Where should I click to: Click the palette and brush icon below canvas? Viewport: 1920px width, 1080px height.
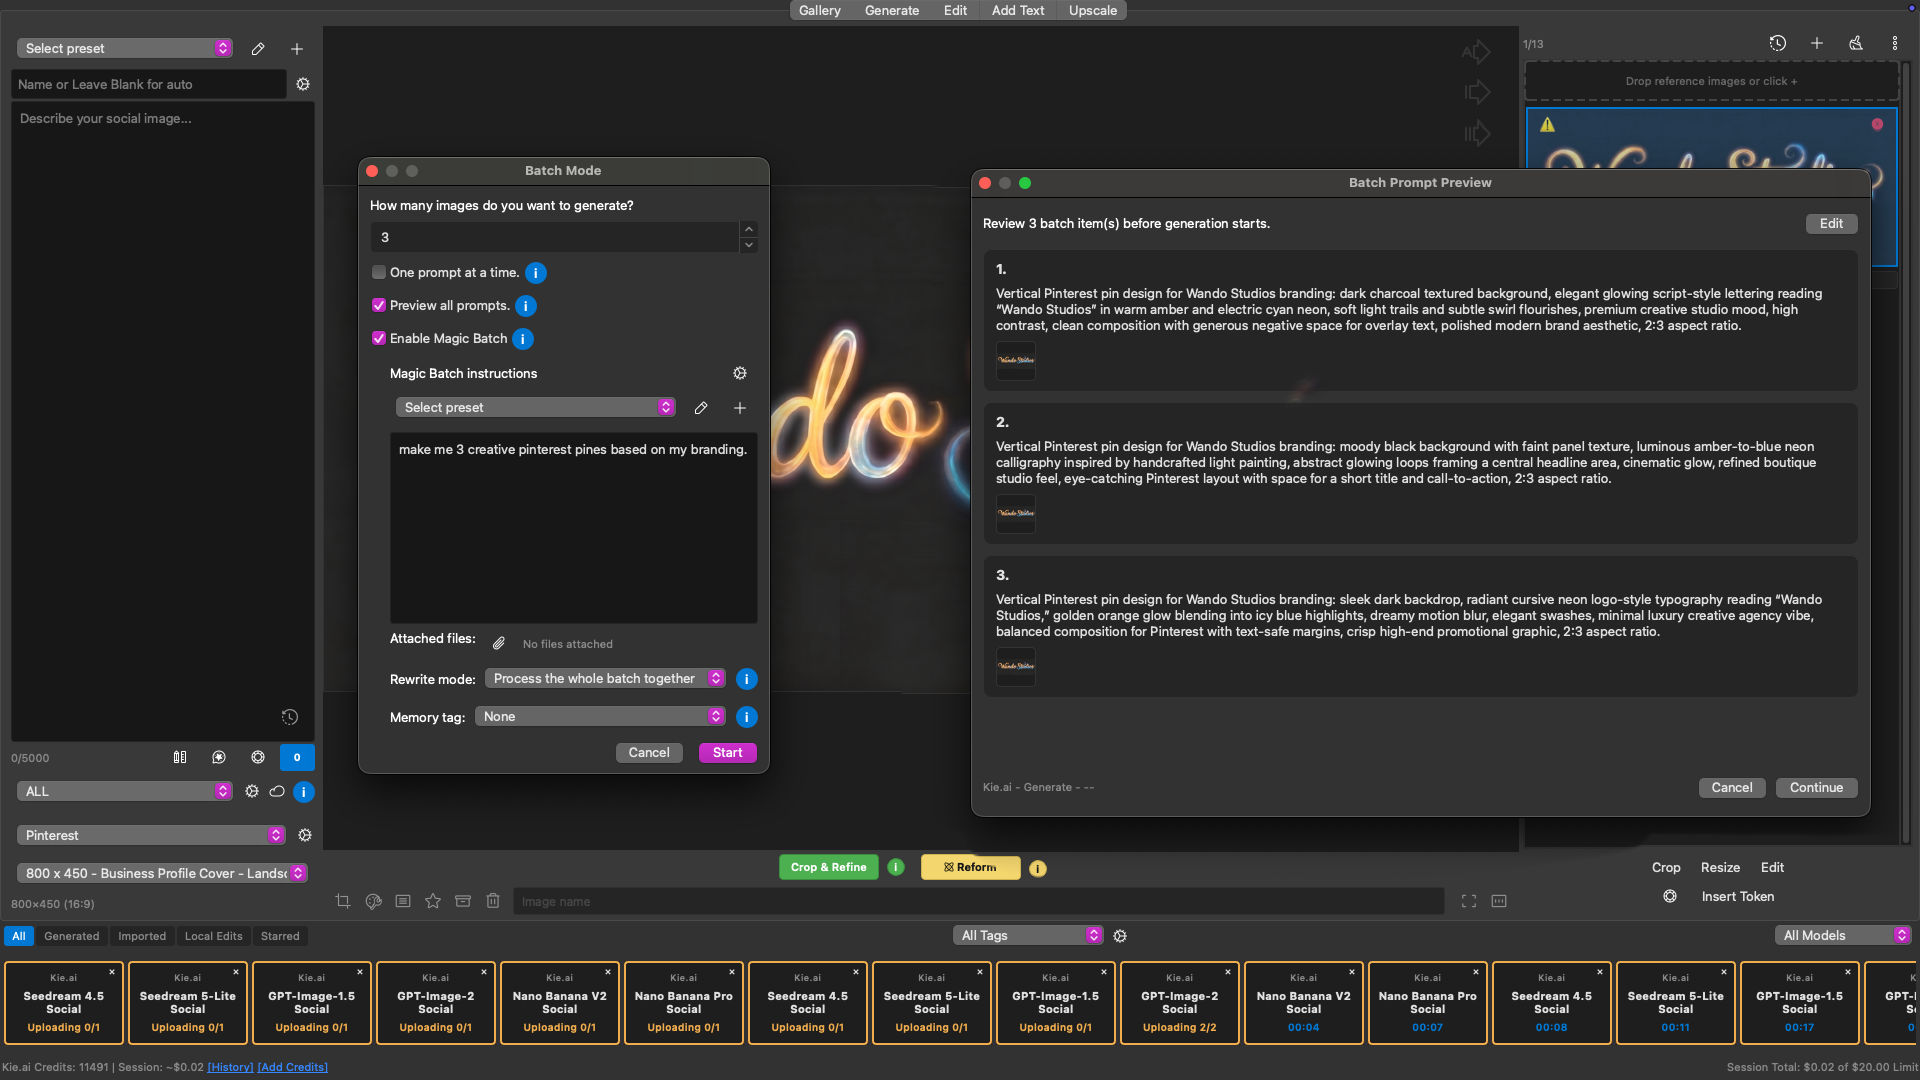373,901
